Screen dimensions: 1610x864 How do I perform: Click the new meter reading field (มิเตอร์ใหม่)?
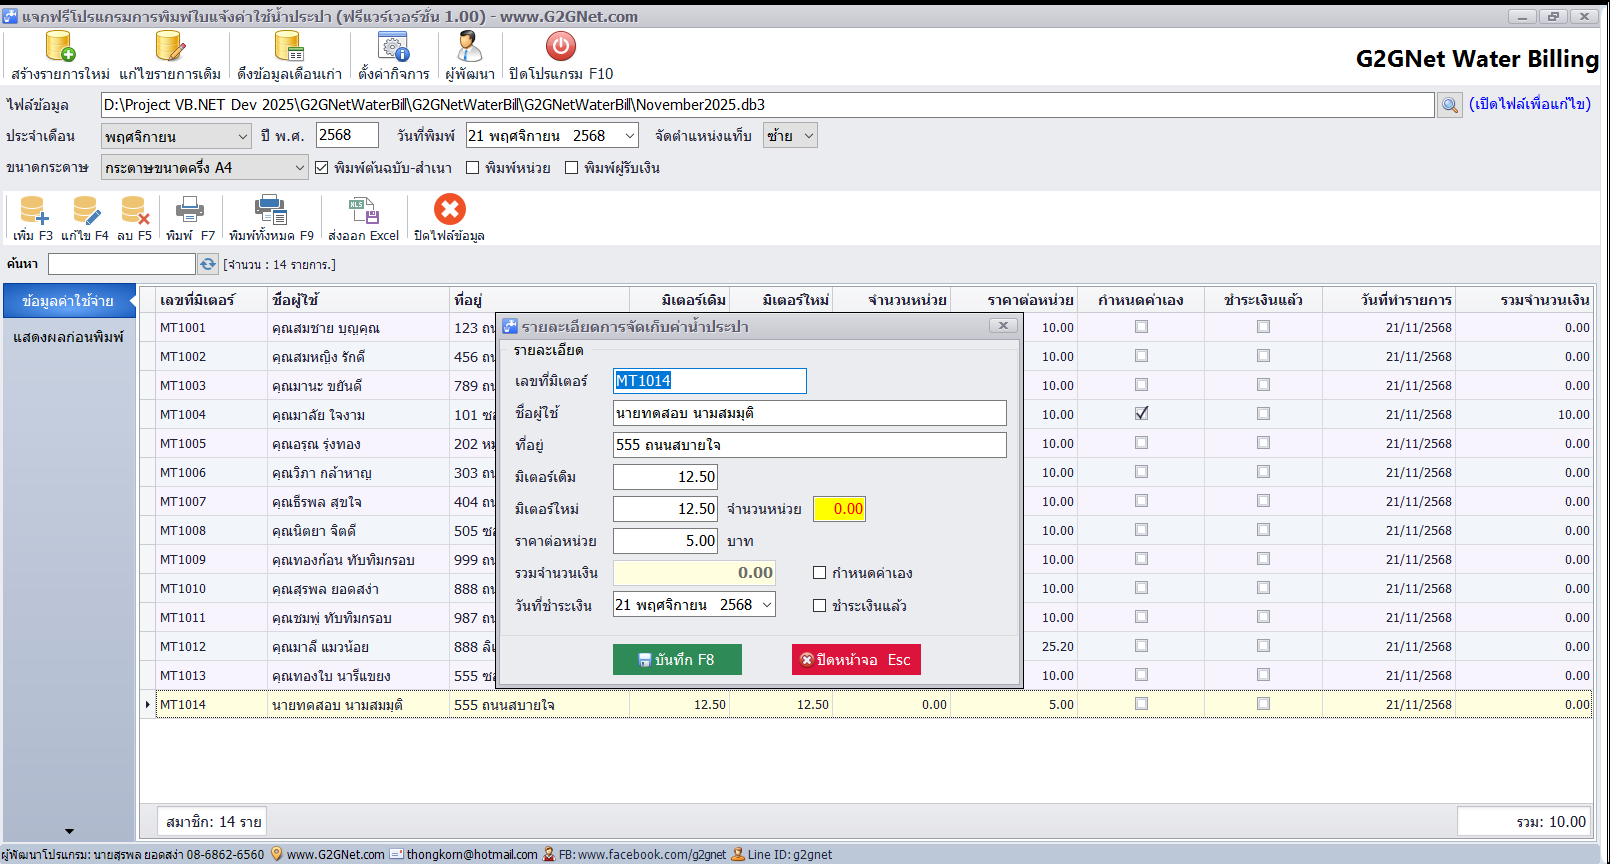tap(665, 509)
